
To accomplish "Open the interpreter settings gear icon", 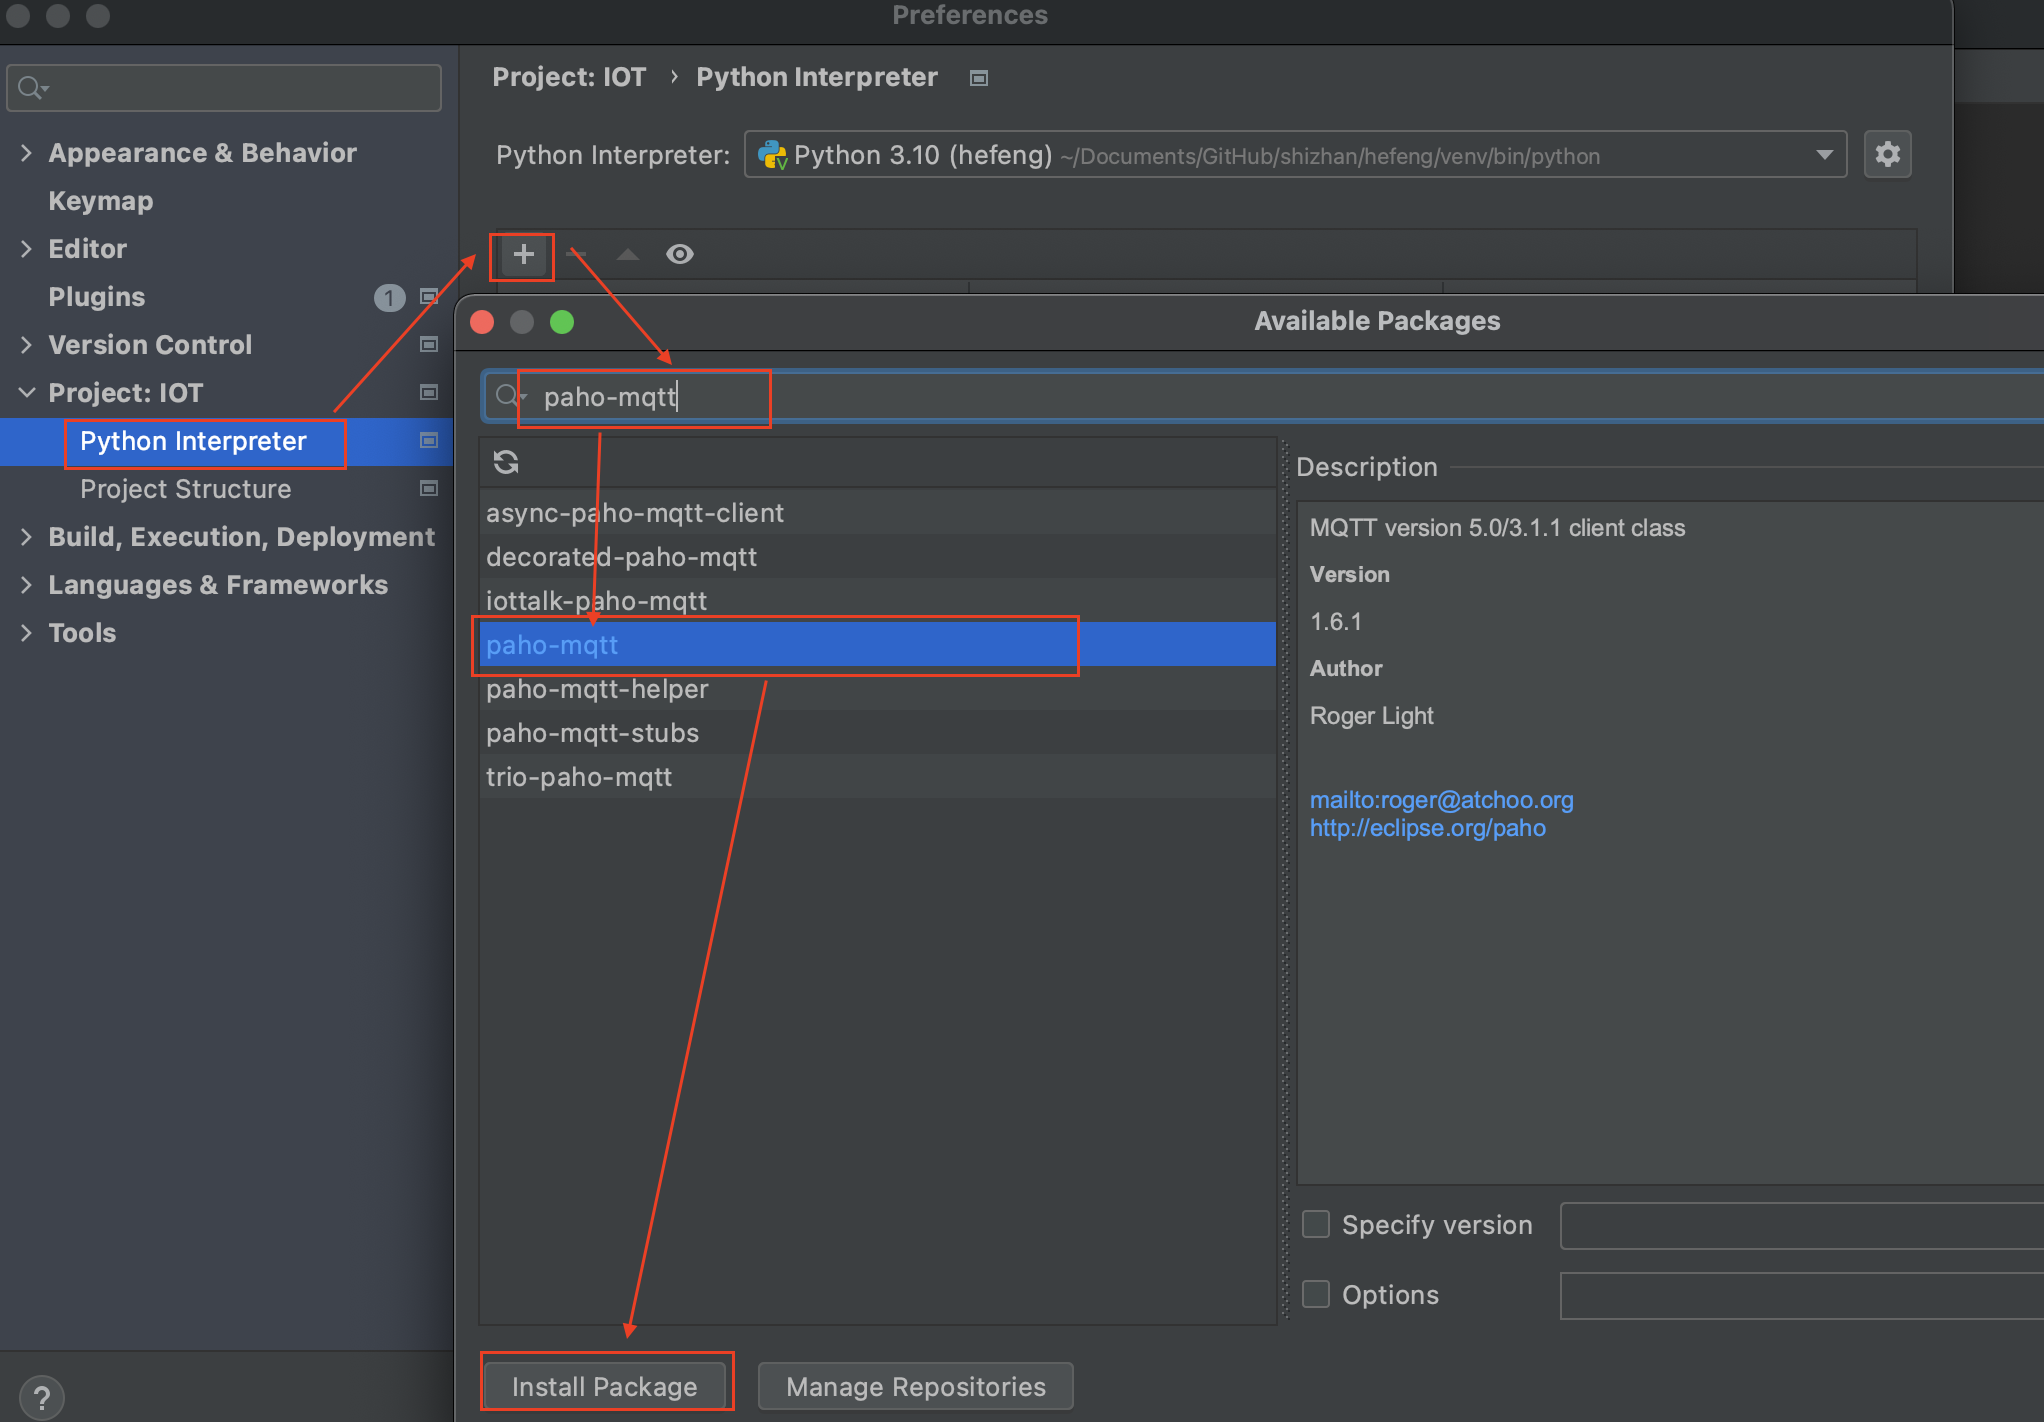I will tap(1887, 155).
